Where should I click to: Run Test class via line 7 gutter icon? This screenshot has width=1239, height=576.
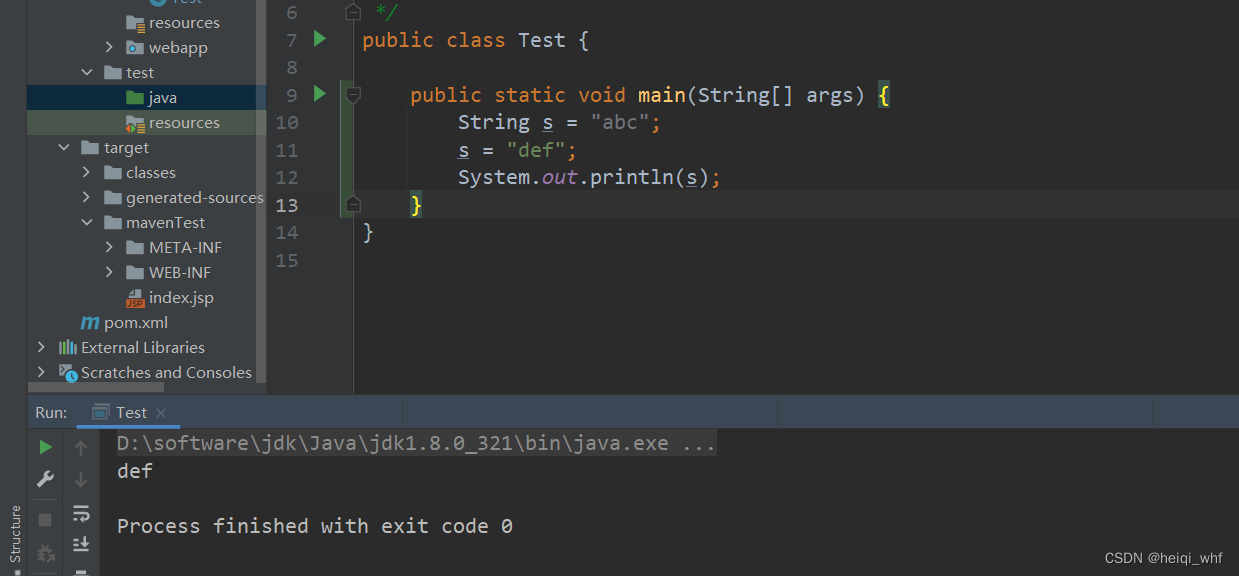318,39
